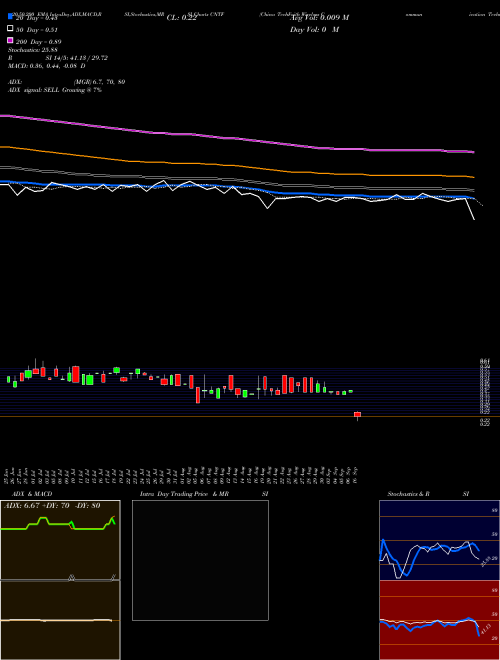The width and height of the screenshot is (500, 660).
Task: Click the magenta 200-day moving average line
Action: (x=236, y=137)
